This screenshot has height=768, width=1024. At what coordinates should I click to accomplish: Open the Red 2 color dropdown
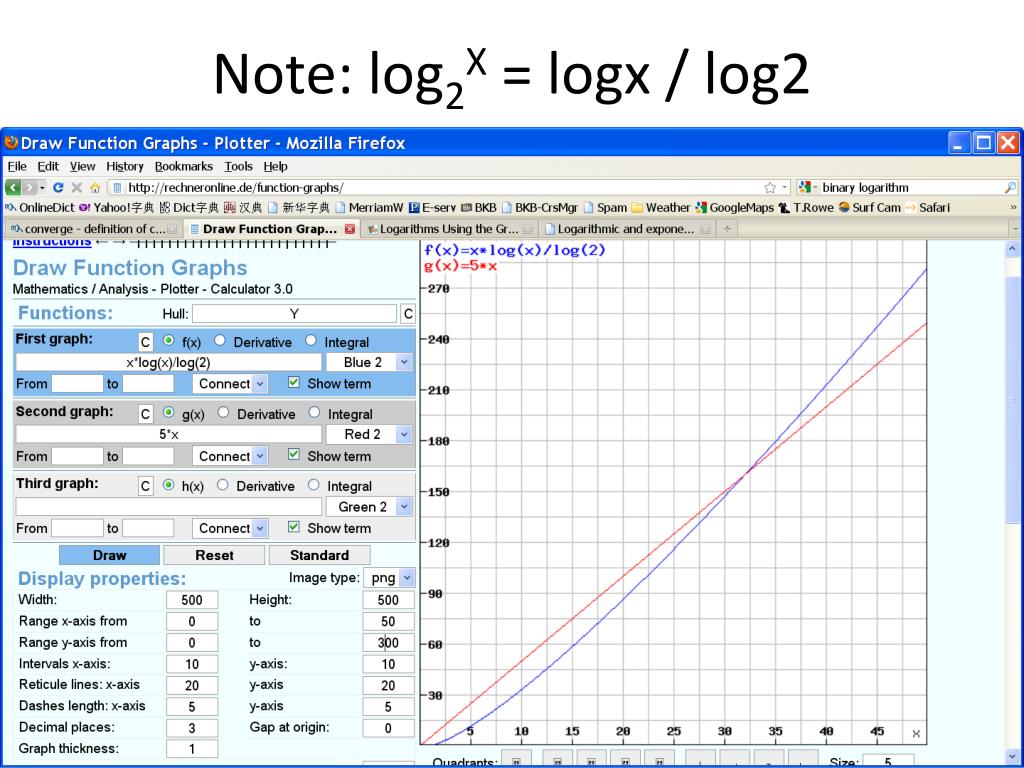coord(369,434)
